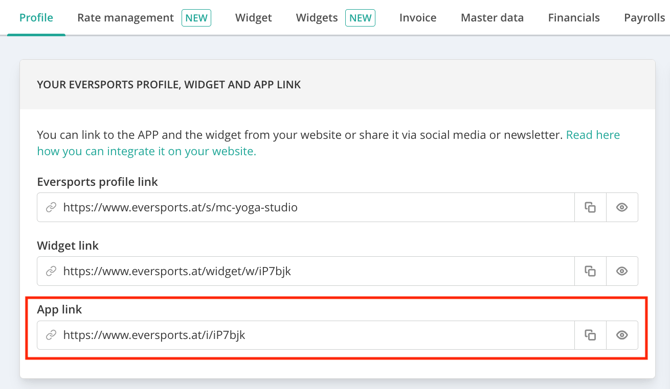Click the App link URL field
This screenshot has width=670, height=389.
[x=306, y=335]
